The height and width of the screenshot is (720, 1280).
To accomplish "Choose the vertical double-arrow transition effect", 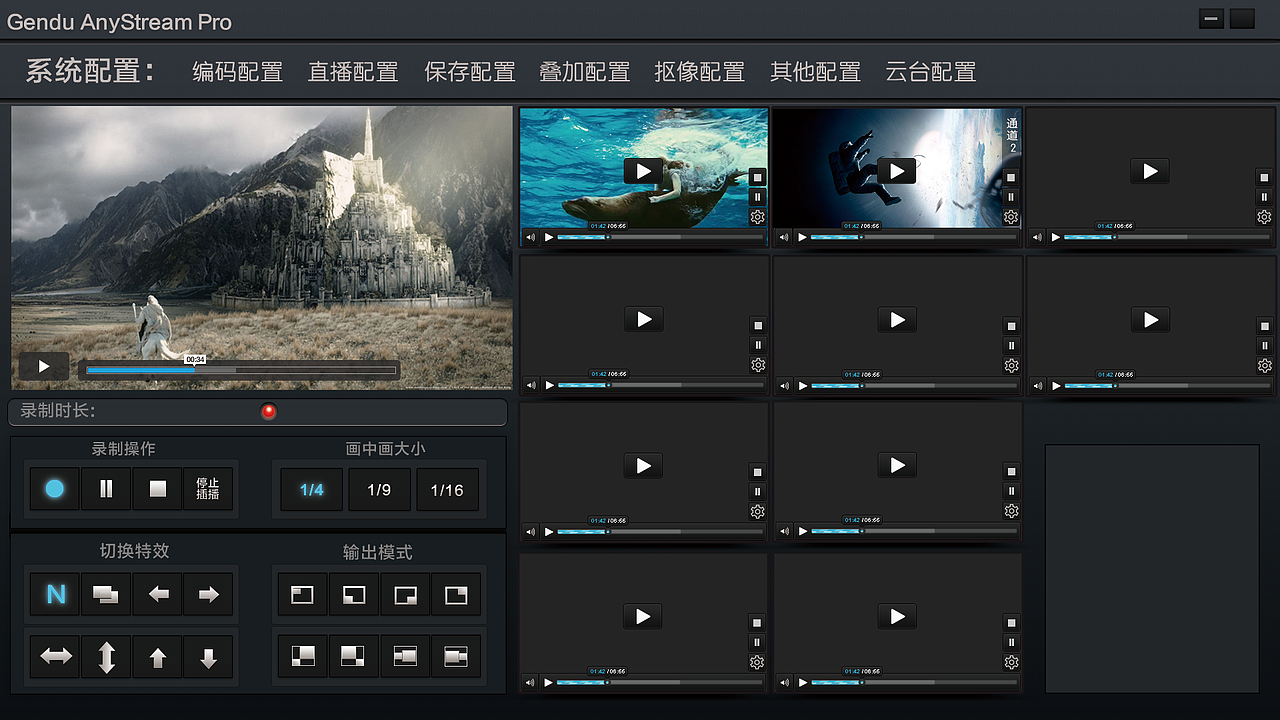I will [106, 657].
